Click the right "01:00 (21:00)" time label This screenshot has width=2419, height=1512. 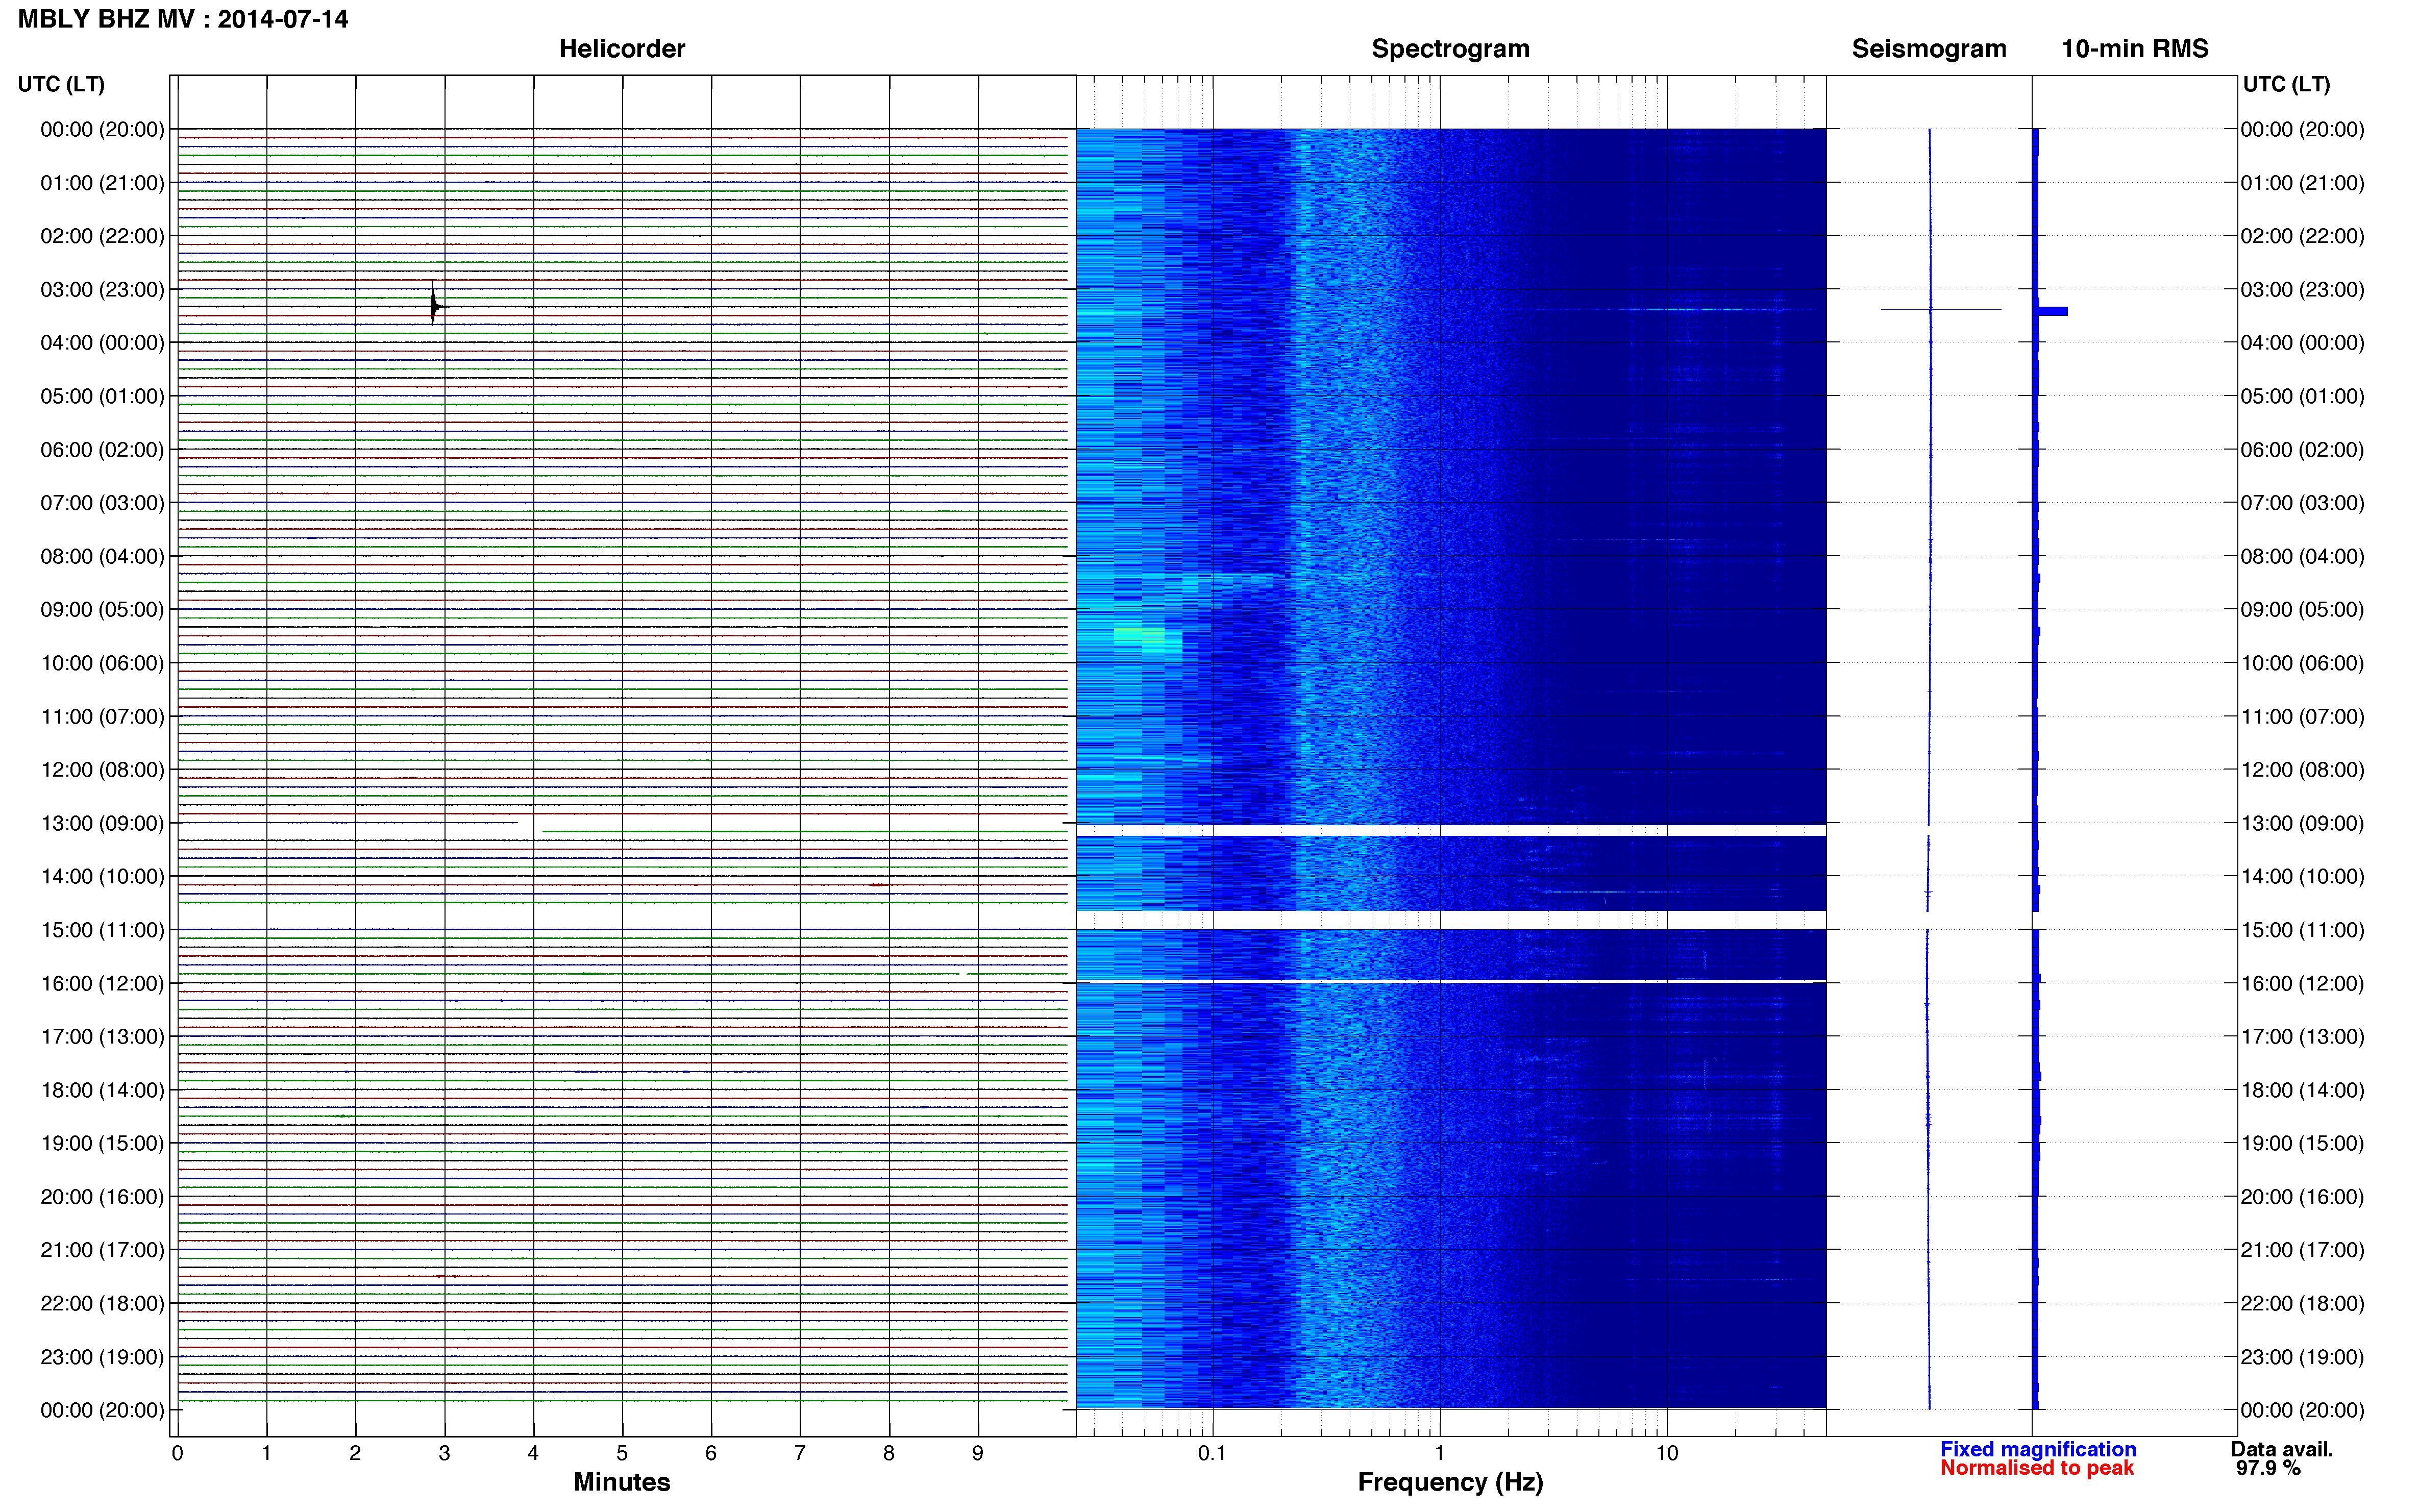[2302, 183]
